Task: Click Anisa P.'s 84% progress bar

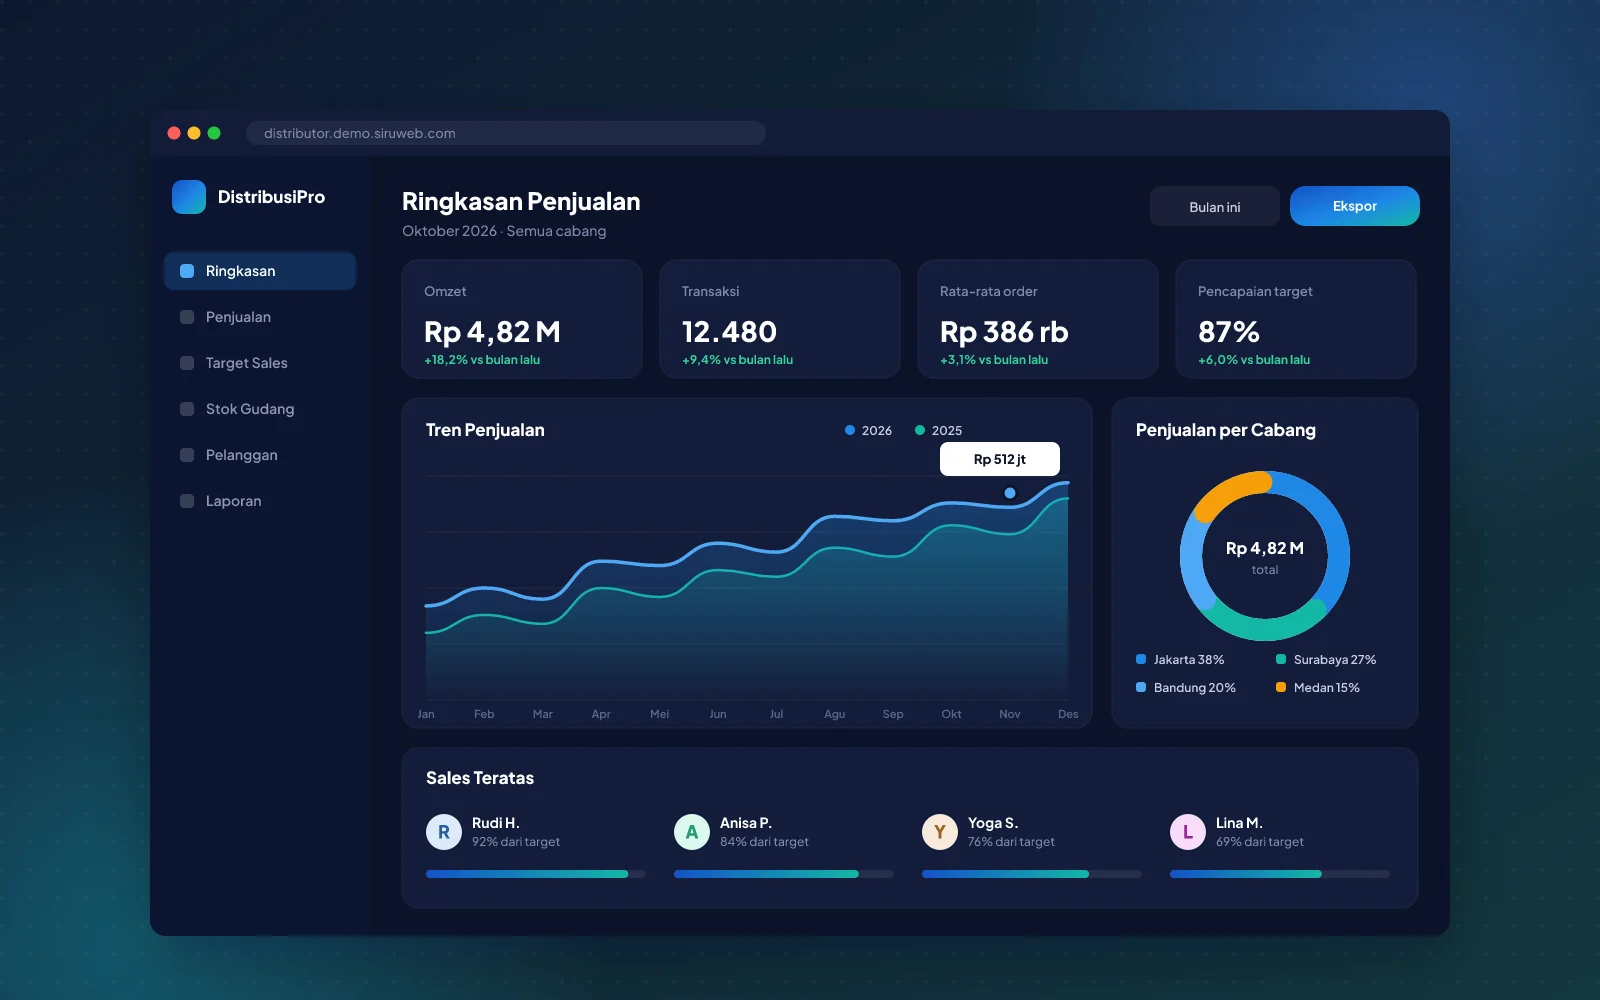Action: click(x=784, y=874)
